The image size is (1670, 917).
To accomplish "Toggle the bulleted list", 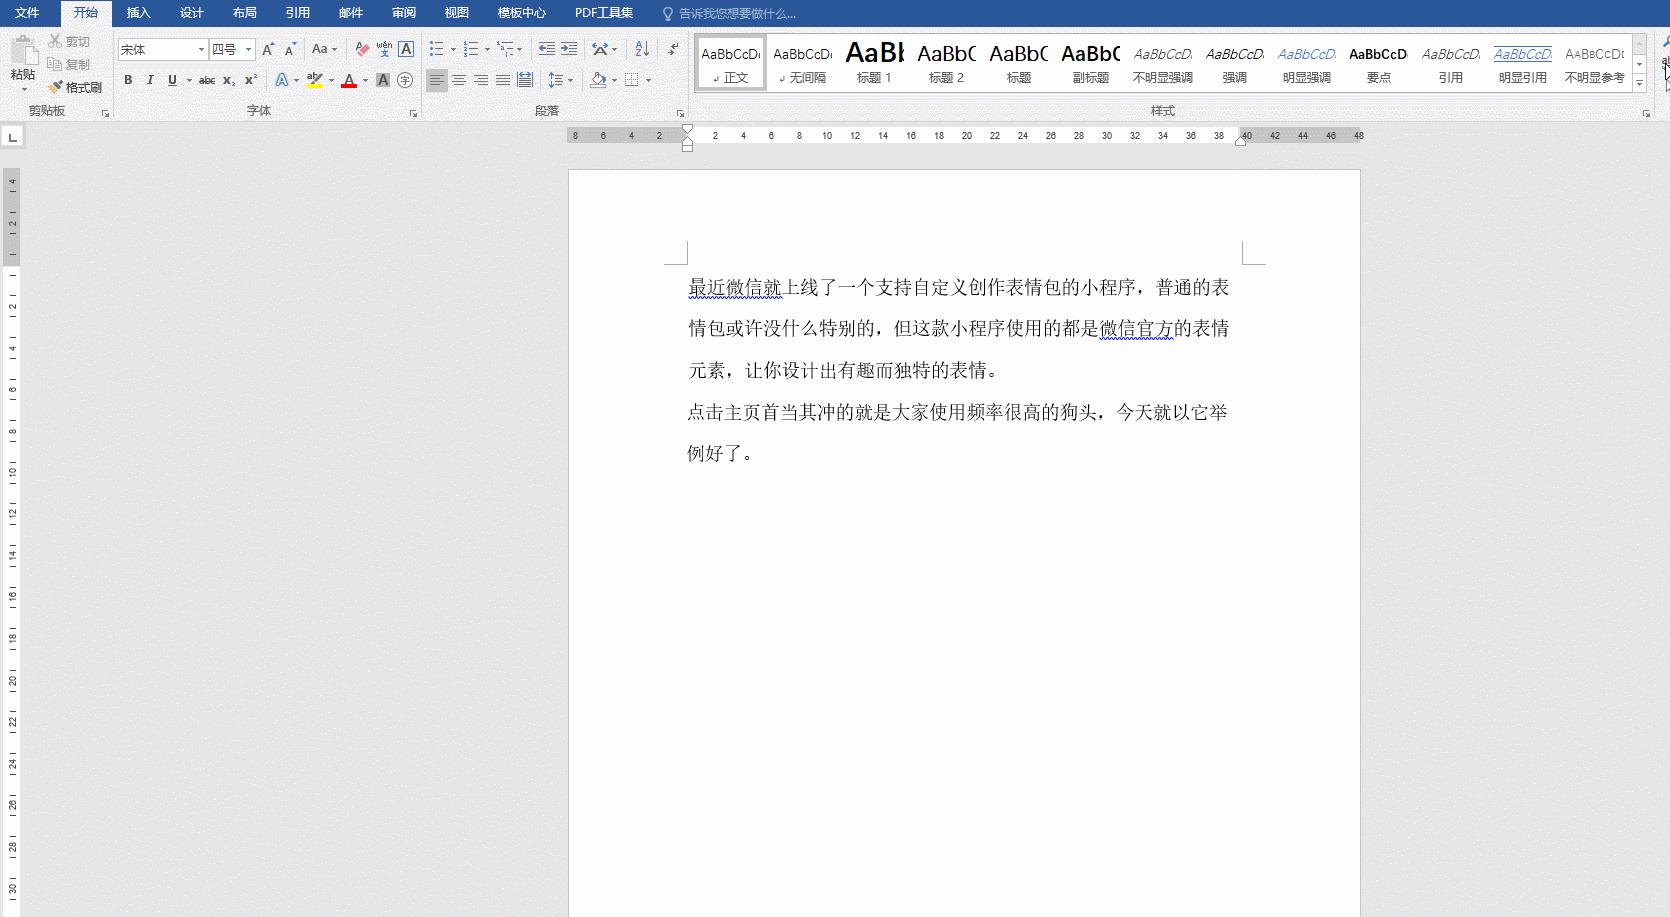I will (436, 47).
